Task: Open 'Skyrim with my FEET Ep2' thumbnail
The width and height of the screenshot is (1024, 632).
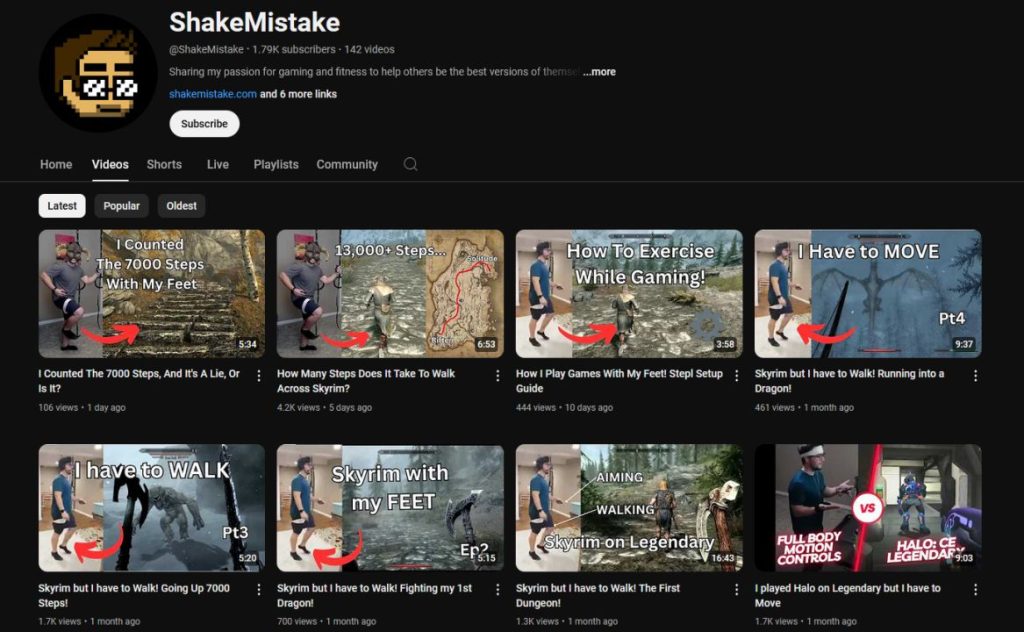Action: (390, 508)
